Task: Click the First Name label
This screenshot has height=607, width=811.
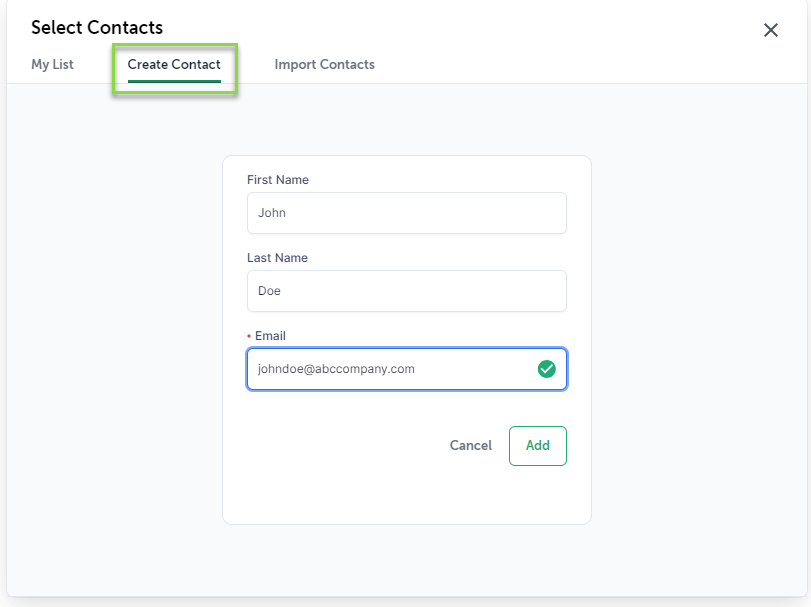Action: pyautogui.click(x=278, y=179)
